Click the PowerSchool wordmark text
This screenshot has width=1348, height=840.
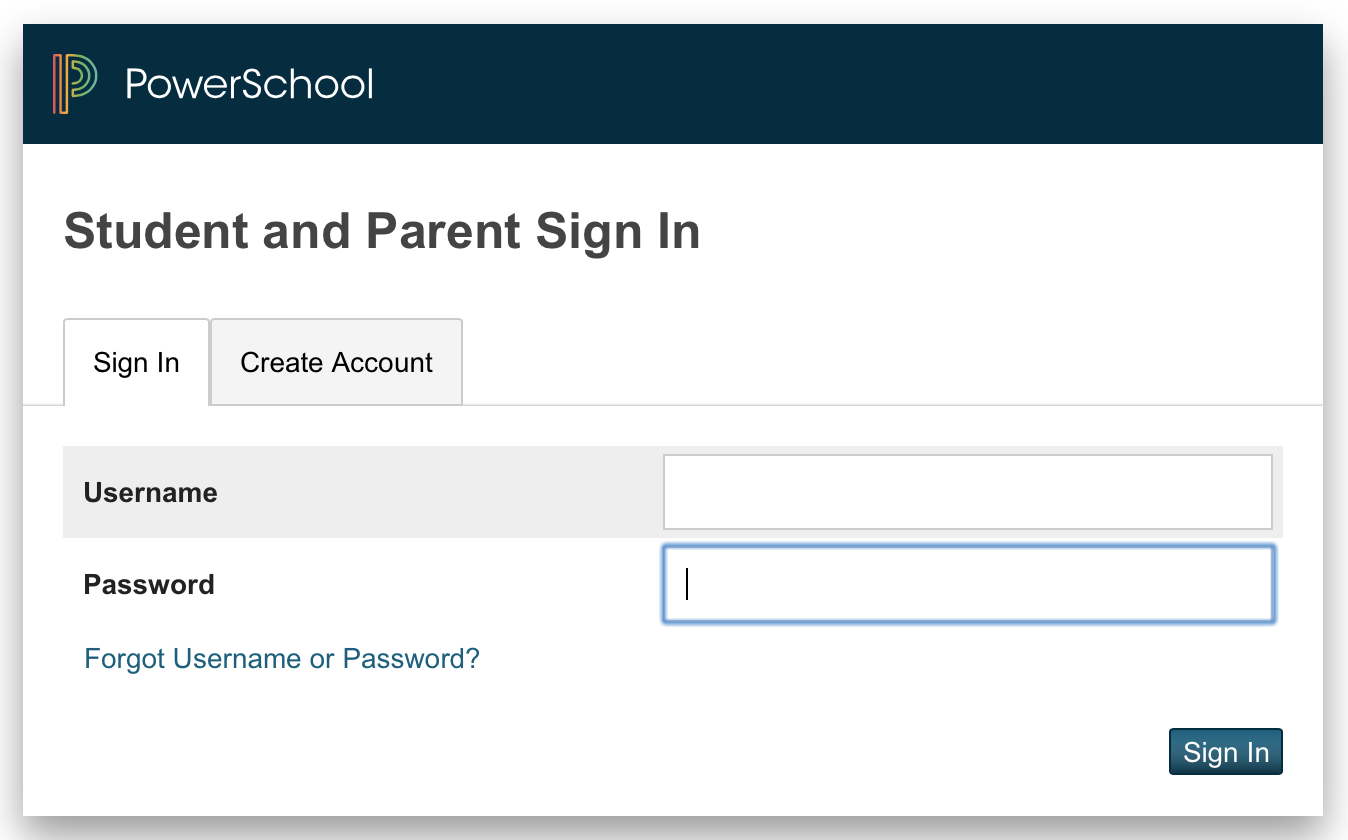250,83
